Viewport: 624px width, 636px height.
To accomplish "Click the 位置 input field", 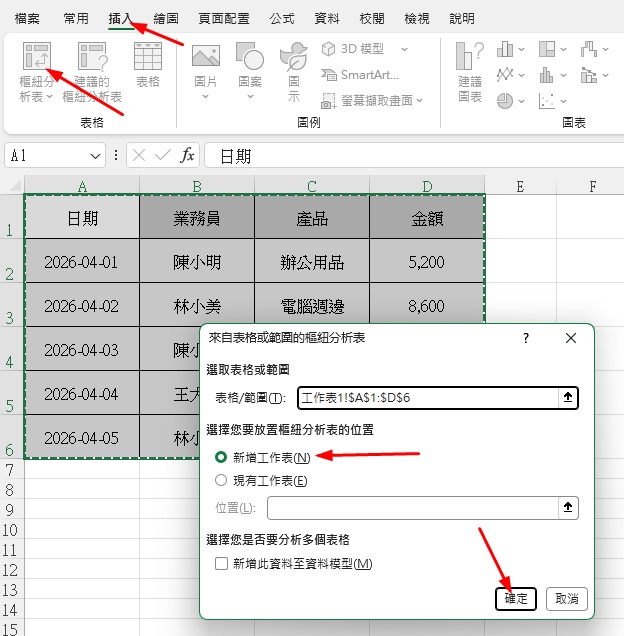I will click(x=413, y=507).
